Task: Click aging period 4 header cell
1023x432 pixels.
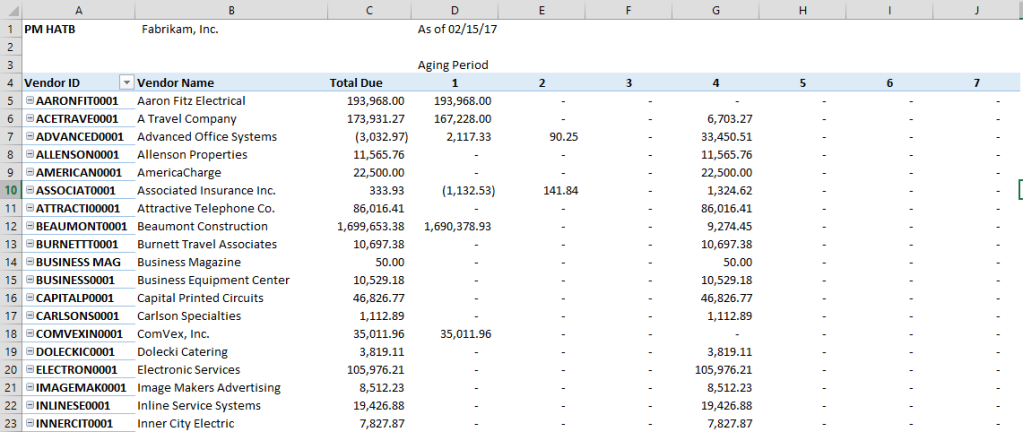Action: point(716,83)
